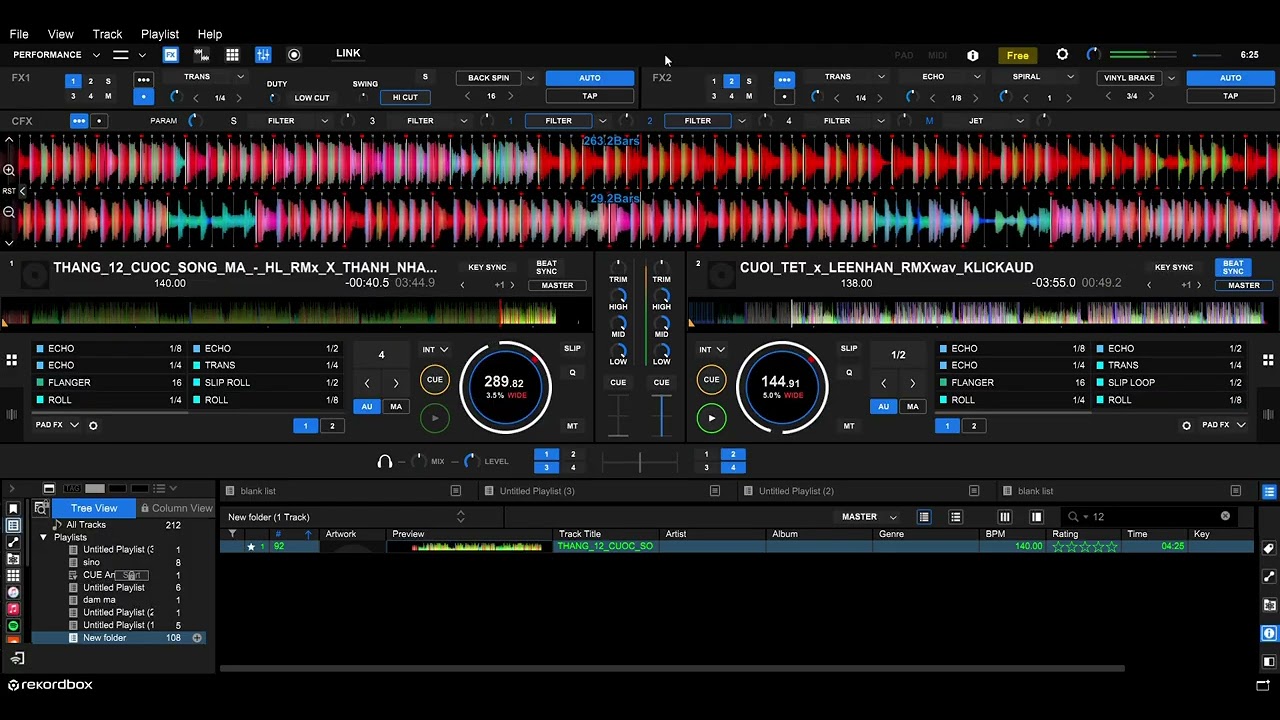The image size is (1280, 720).
Task: Zoom in the waveform with magnifier plus
Action: coord(9,171)
